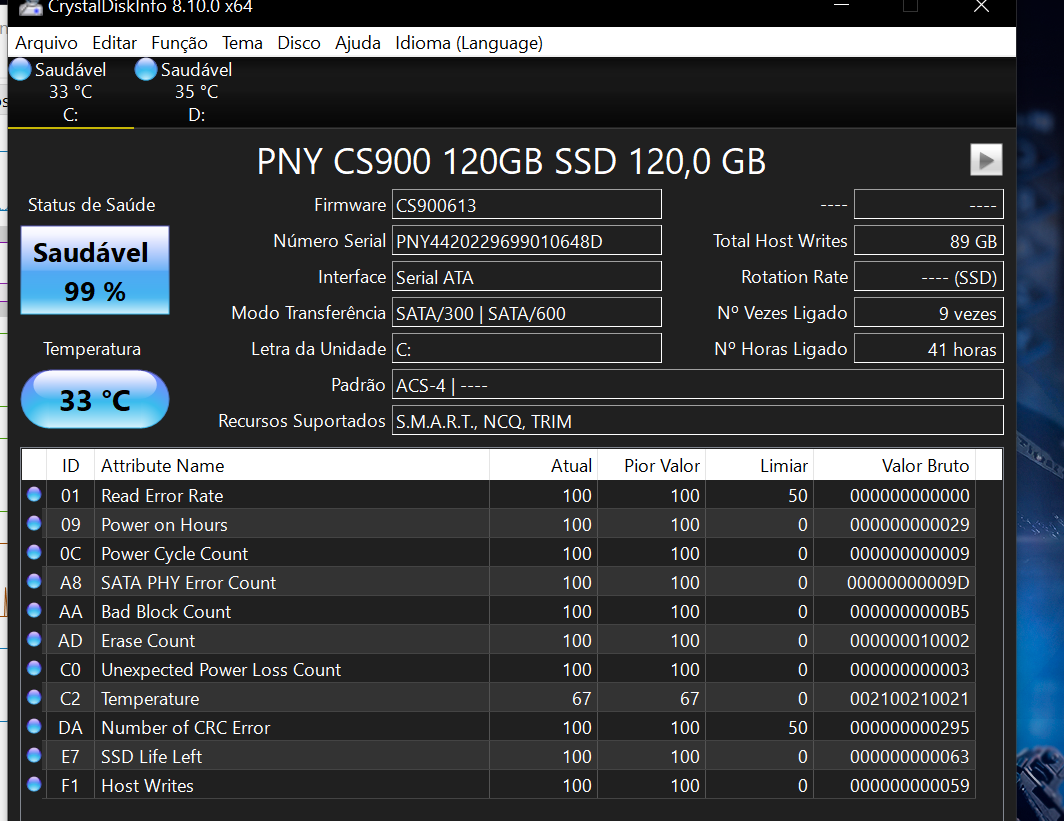Click the Recursos Suportados field
Screen dimensions: 1064x821
tap(698, 421)
